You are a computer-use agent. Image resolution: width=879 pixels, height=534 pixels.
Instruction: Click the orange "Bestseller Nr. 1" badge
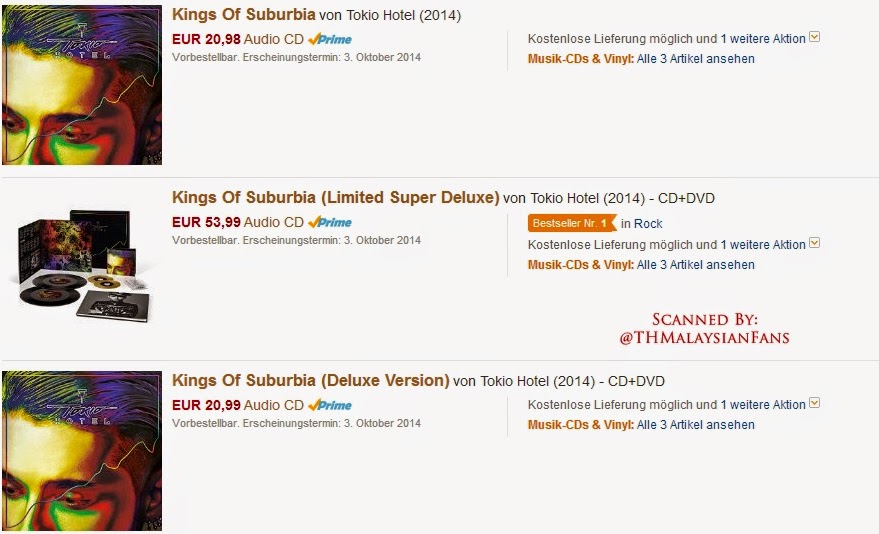[569, 224]
